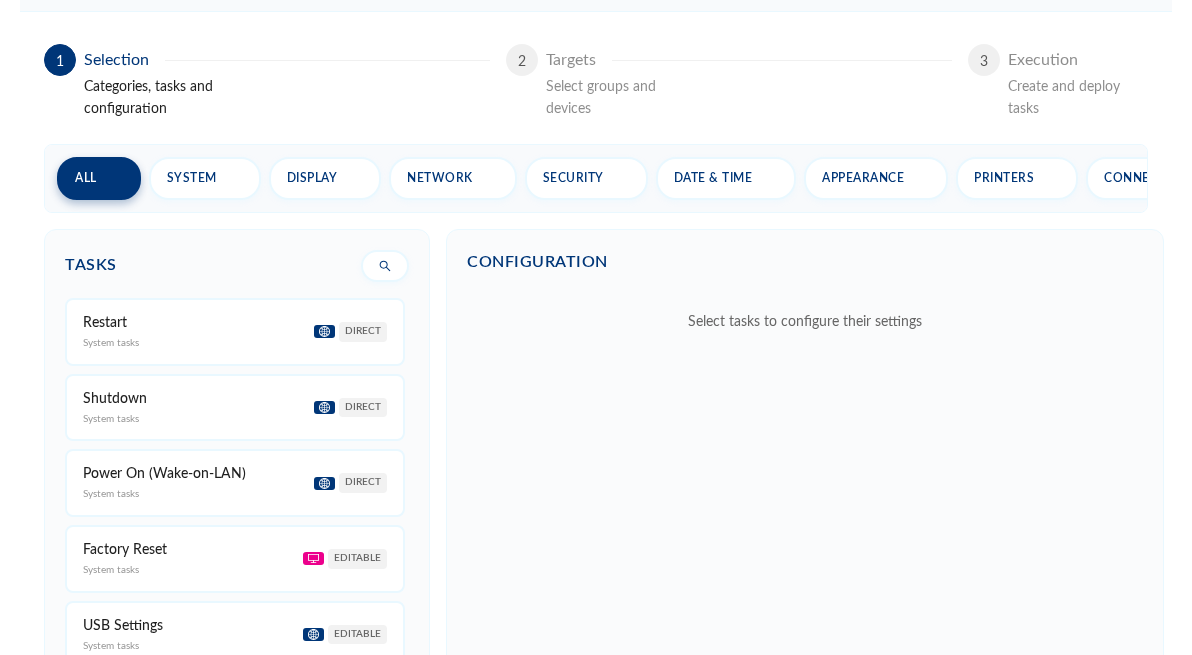
Task: Click the pink monitor icon on Factory Reset
Action: [313, 558]
